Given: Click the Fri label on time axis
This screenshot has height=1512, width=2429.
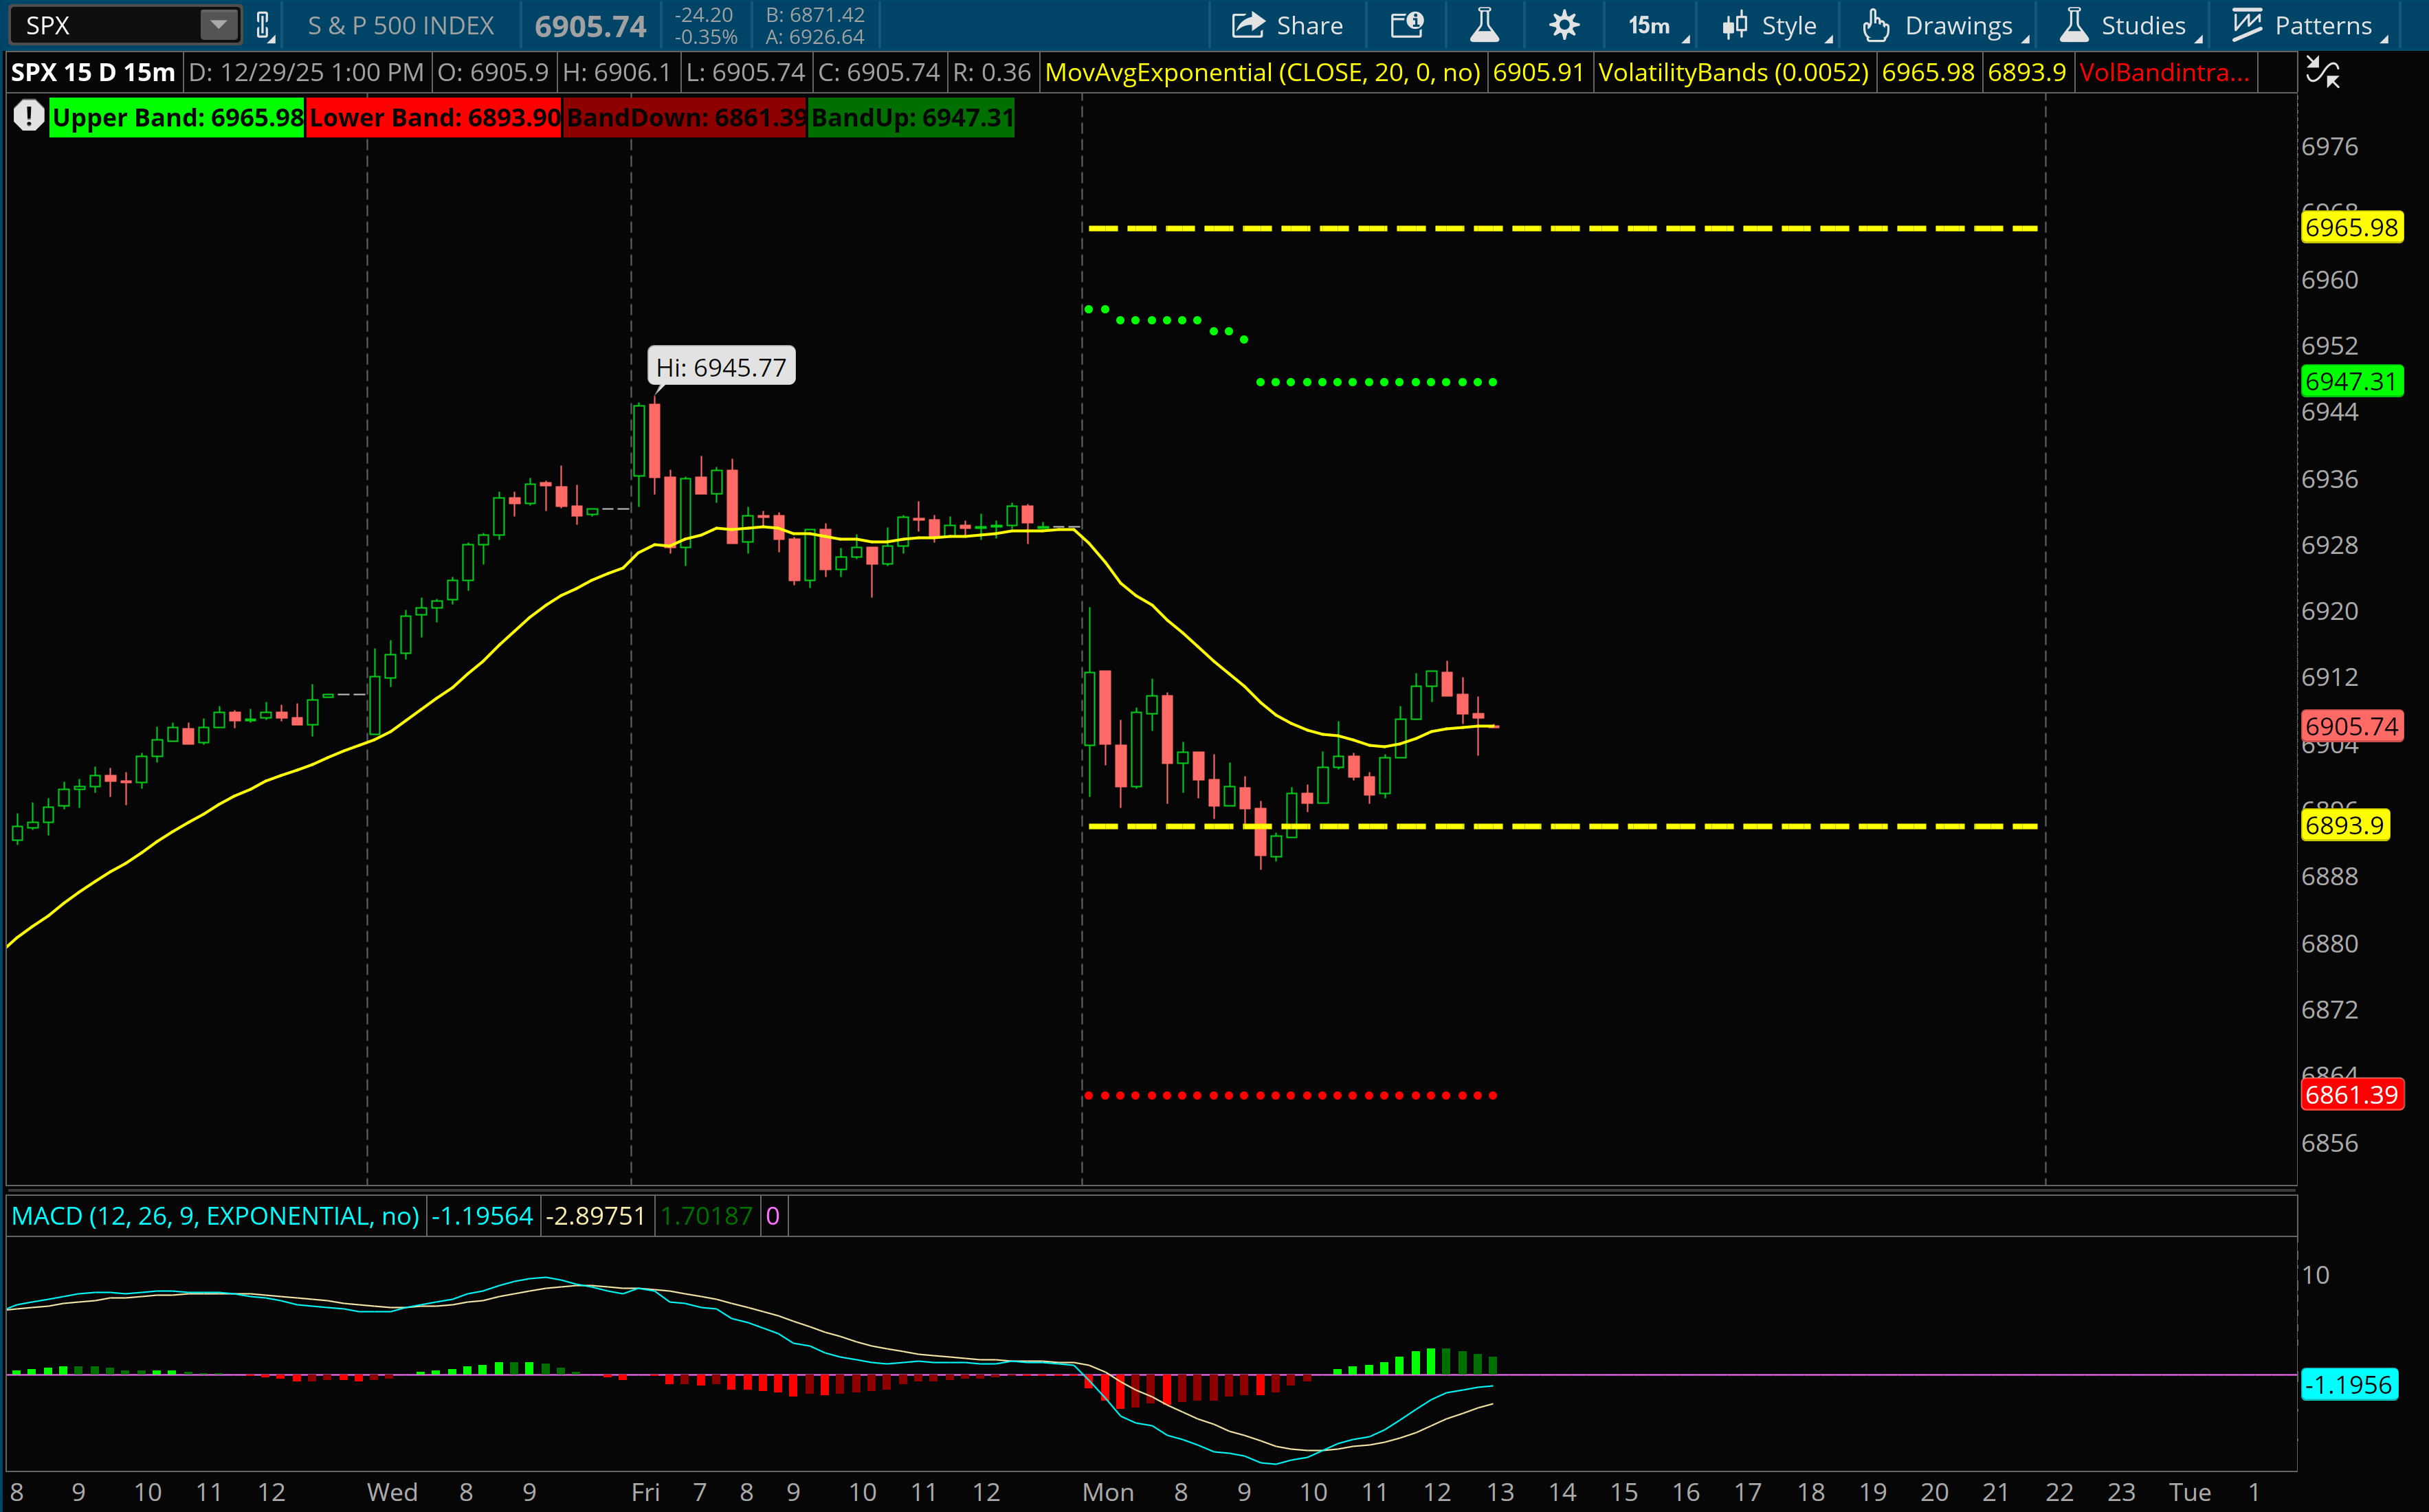Looking at the screenshot, I should (x=646, y=1492).
